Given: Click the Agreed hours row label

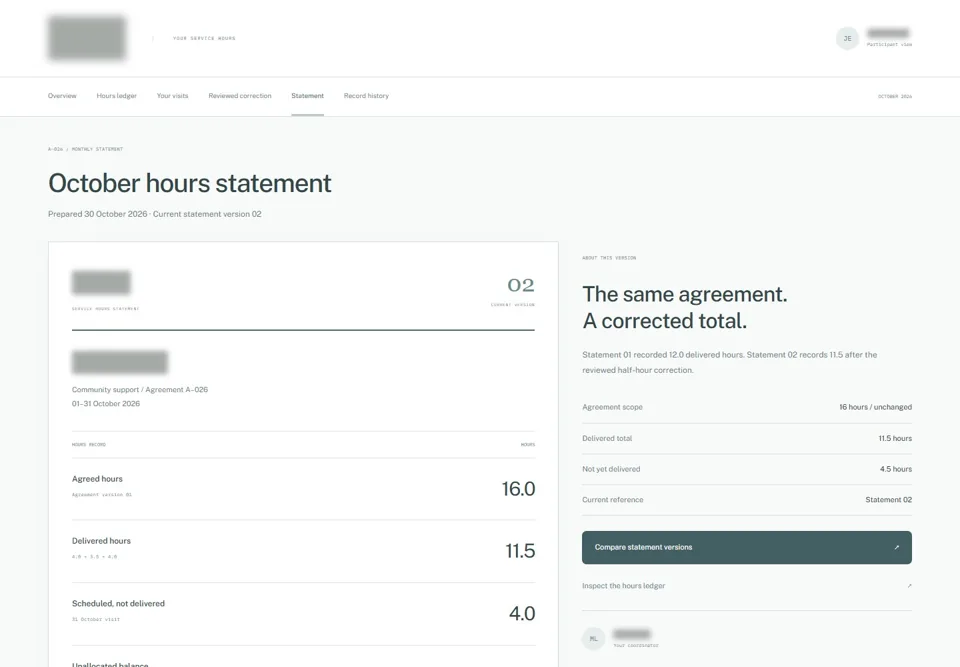Looking at the screenshot, I should pos(97,479).
